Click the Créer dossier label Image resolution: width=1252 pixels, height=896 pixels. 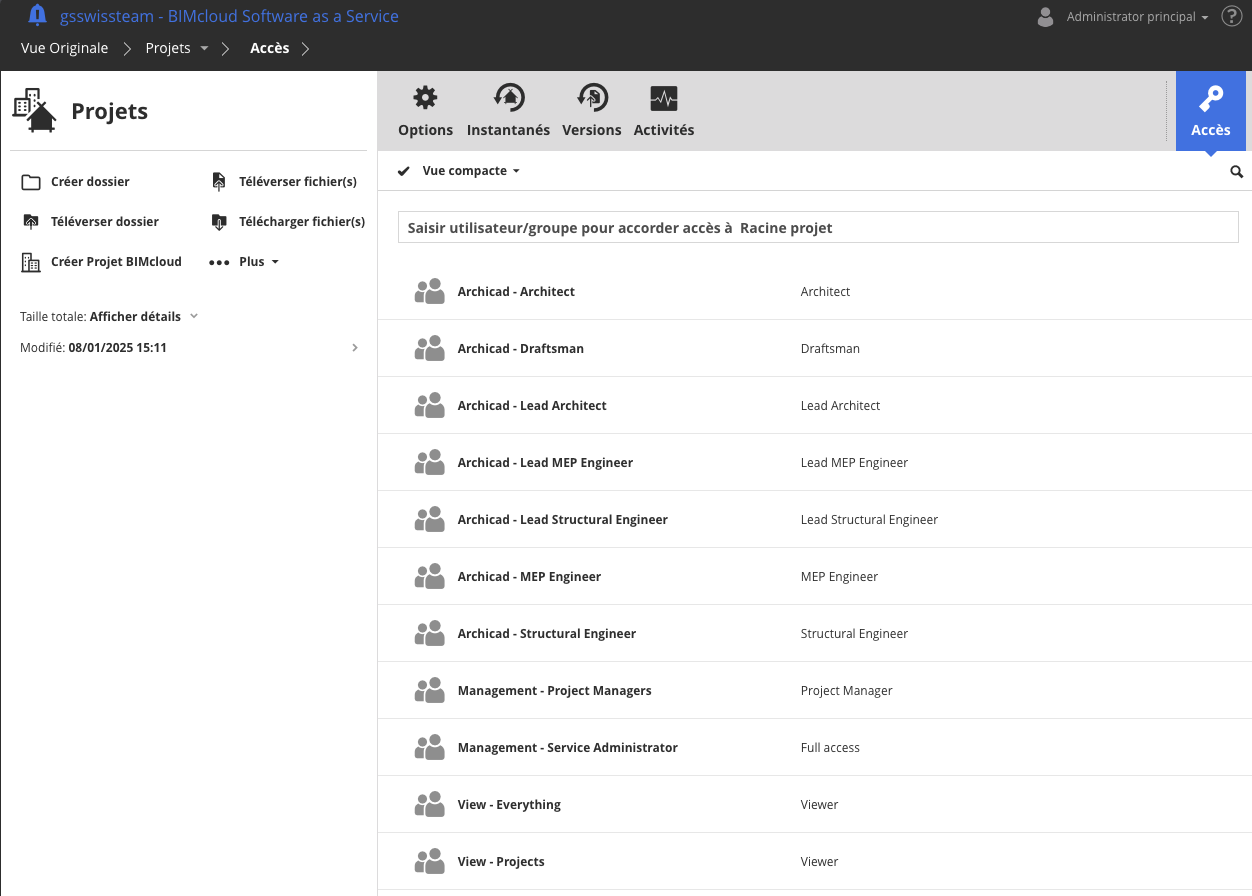pyautogui.click(x=90, y=182)
